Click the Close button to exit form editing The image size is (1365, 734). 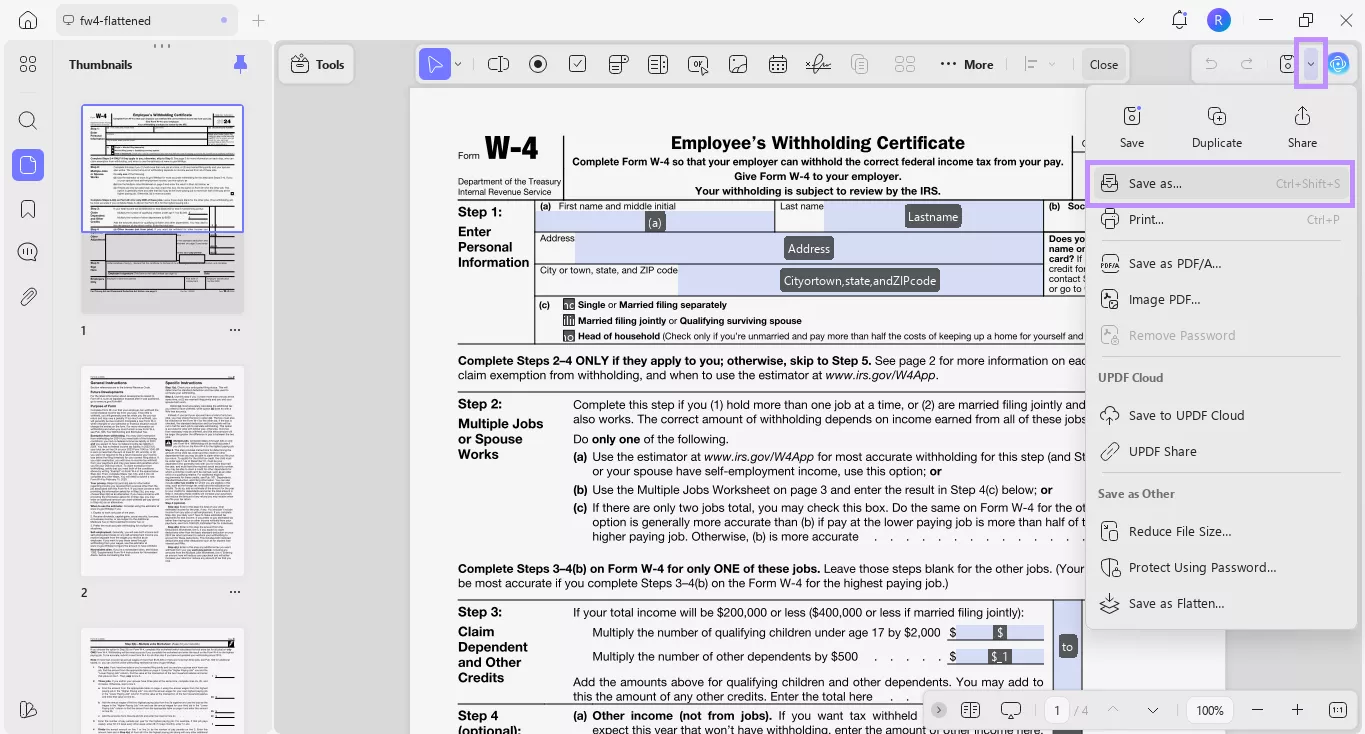(1104, 63)
